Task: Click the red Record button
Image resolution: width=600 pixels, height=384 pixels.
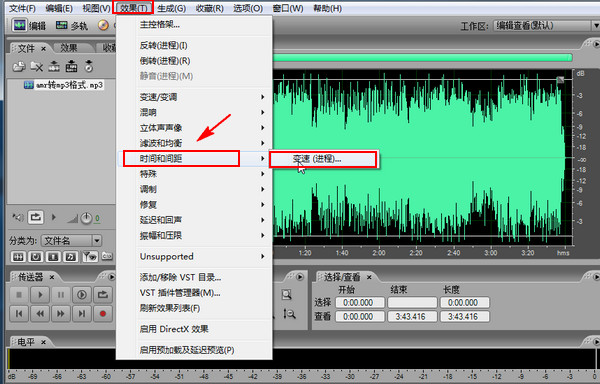Action: point(103,314)
